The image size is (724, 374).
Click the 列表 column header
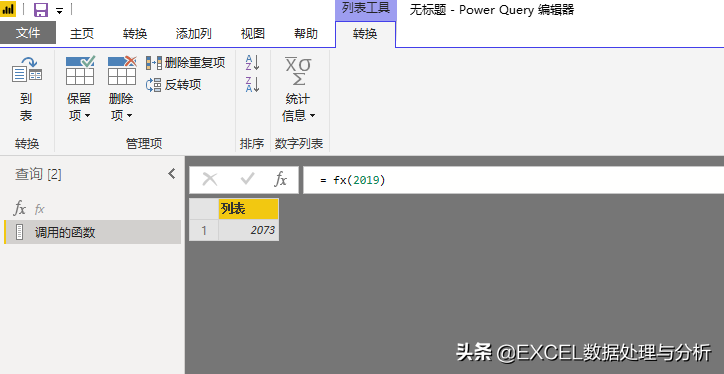pyautogui.click(x=248, y=209)
